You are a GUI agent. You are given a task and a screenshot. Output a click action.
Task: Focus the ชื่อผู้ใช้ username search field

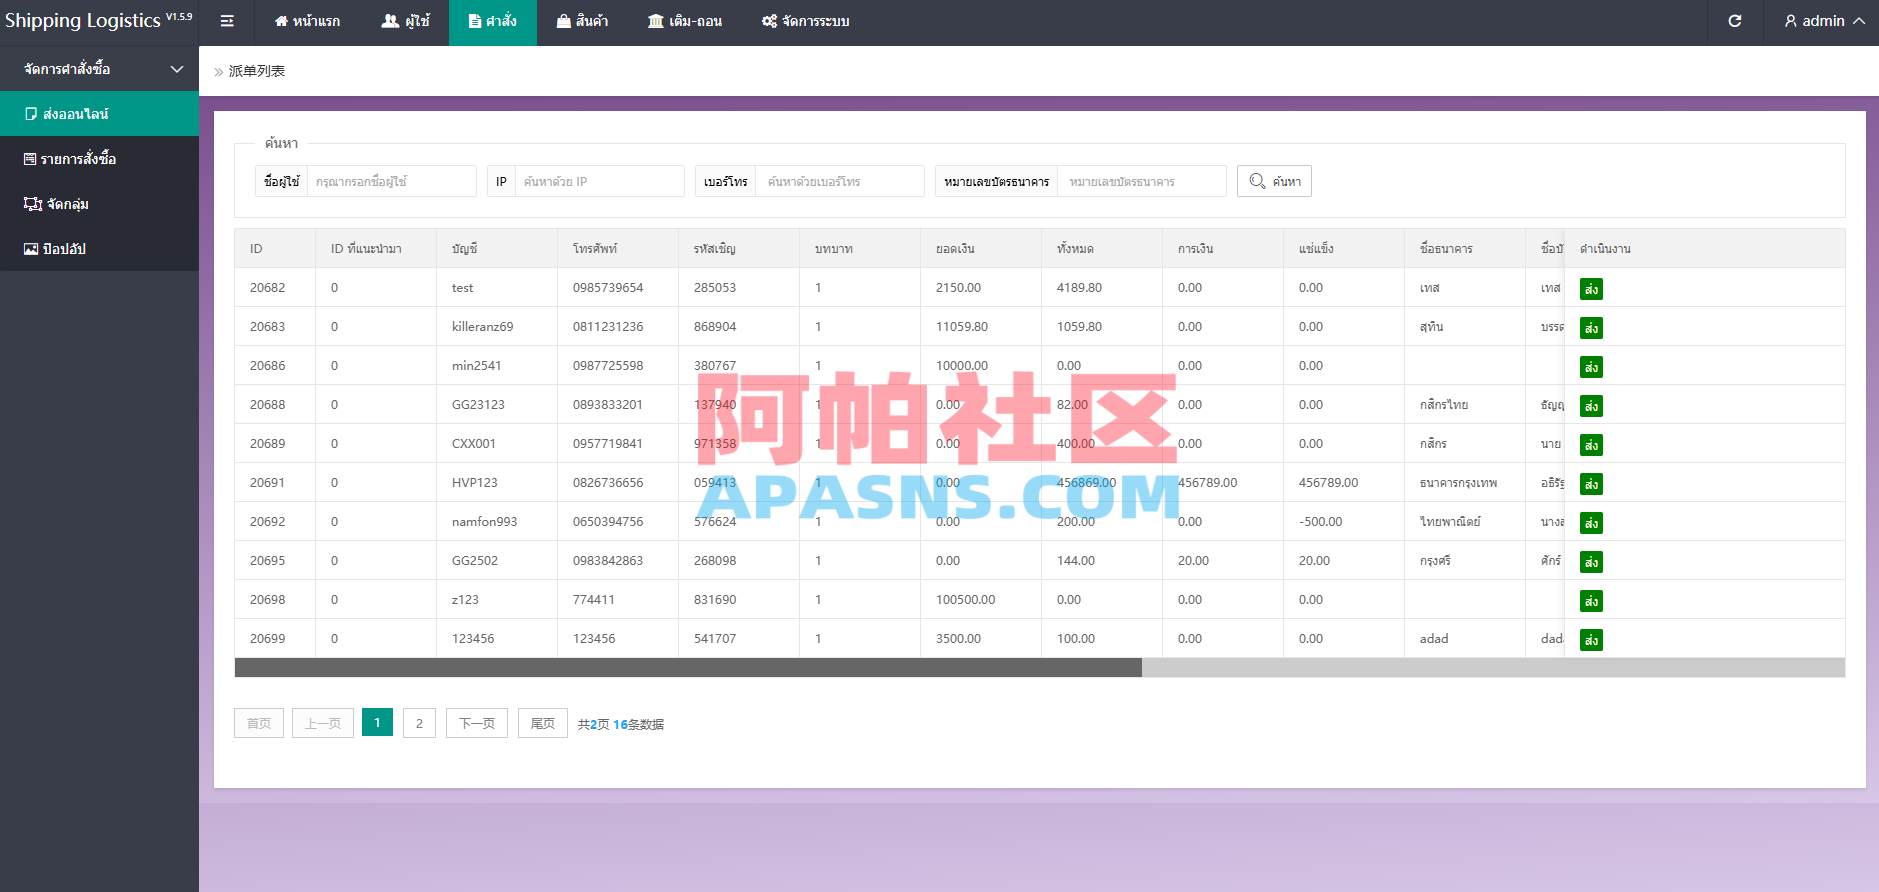(391, 181)
